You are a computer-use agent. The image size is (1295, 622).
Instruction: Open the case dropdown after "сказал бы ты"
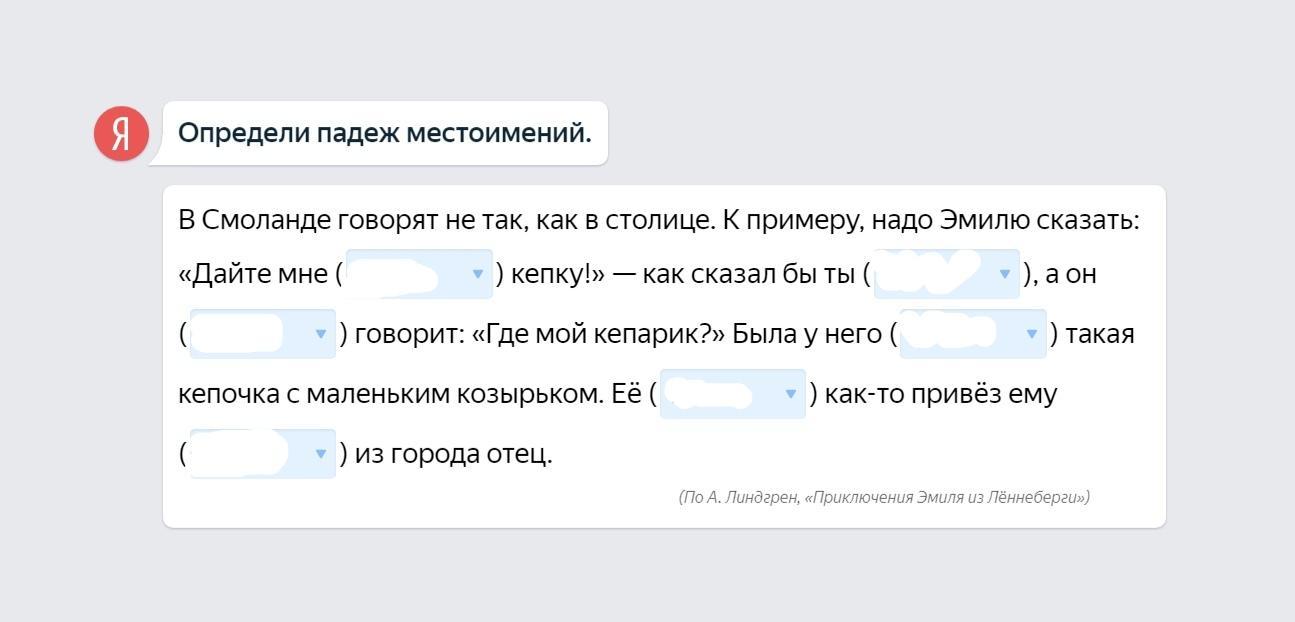[x=946, y=274]
